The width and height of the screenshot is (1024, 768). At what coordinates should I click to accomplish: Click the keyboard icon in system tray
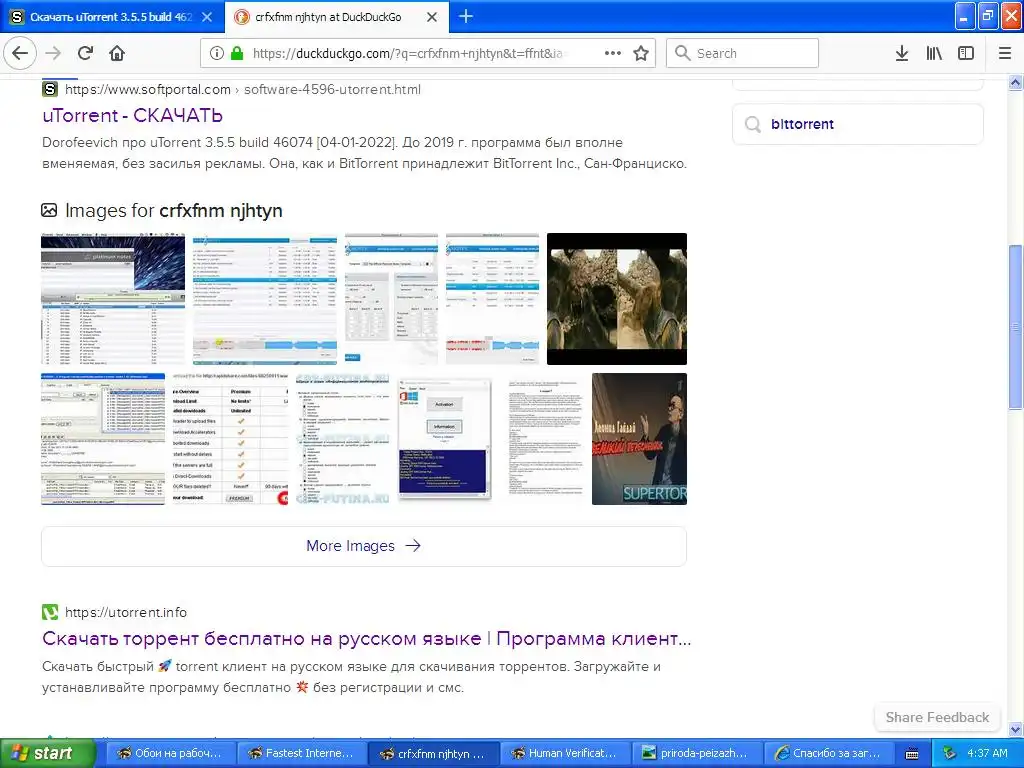coord(912,754)
